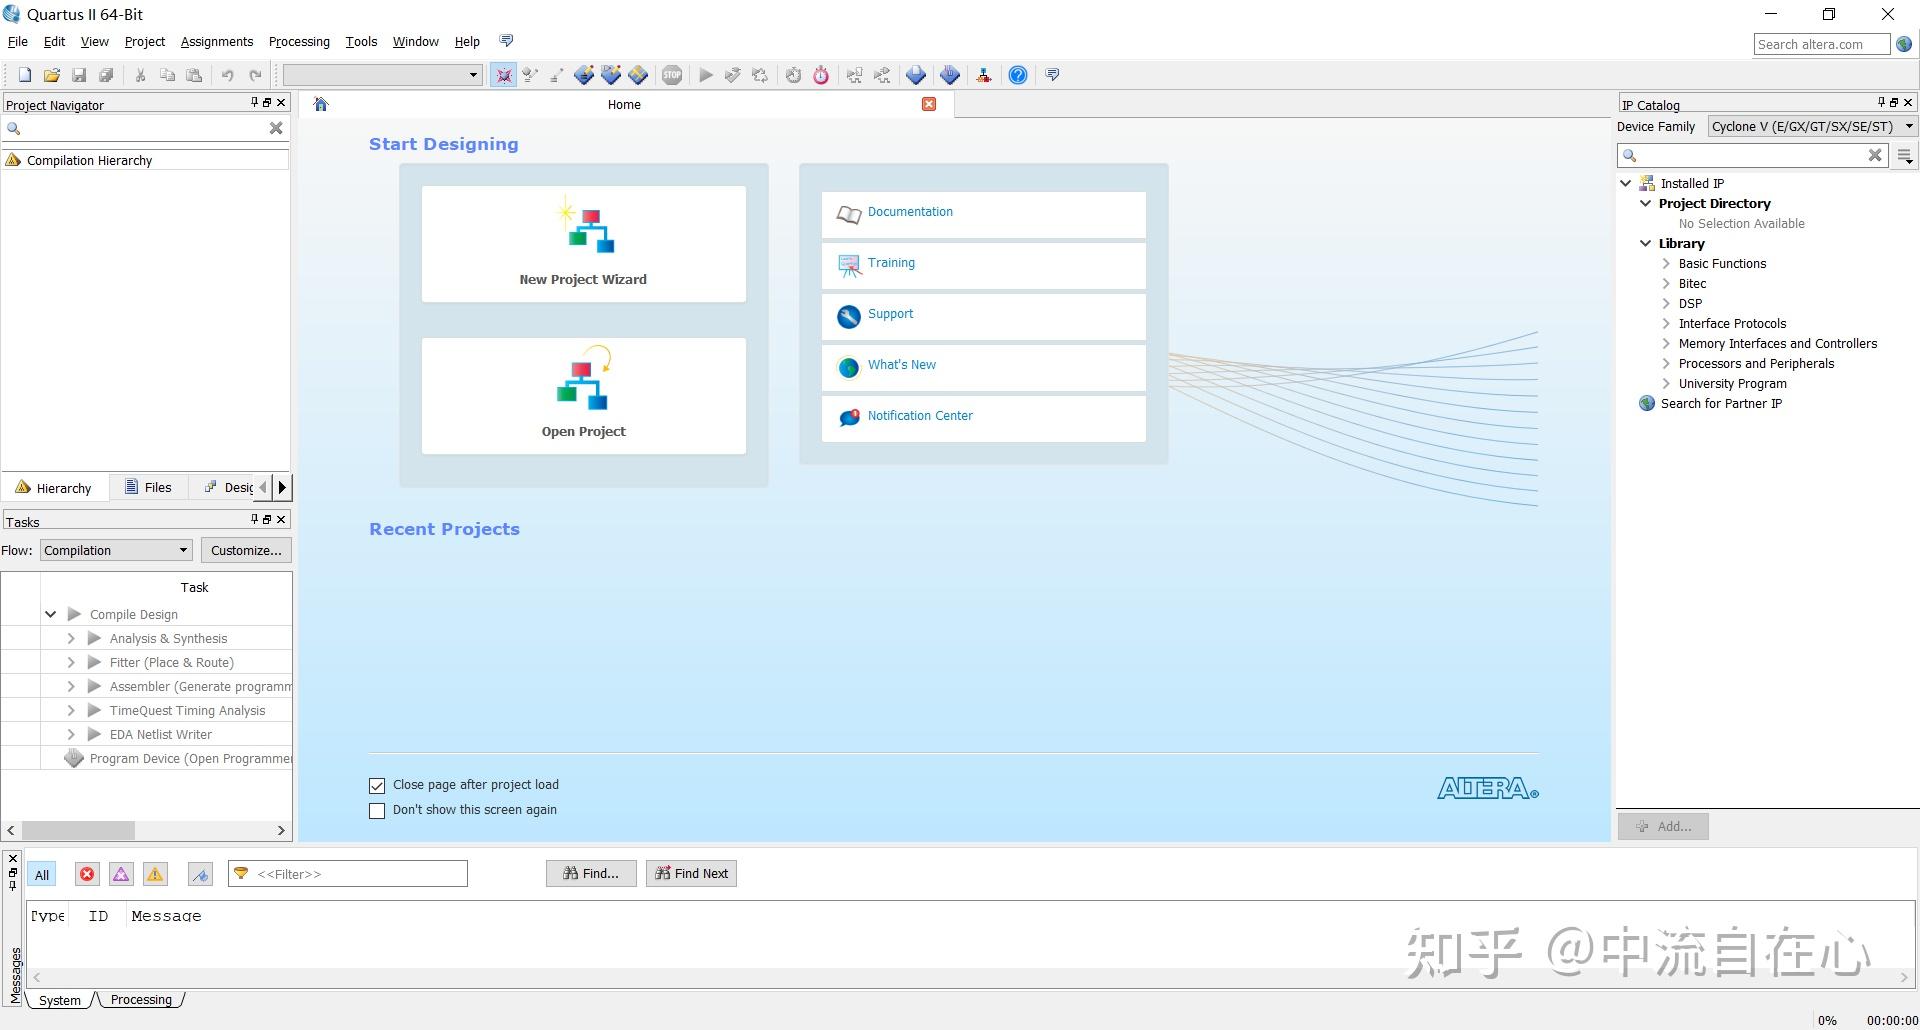This screenshot has height=1030, width=1920.
Task: Switch to the Processing messages tab
Action: coord(141,999)
